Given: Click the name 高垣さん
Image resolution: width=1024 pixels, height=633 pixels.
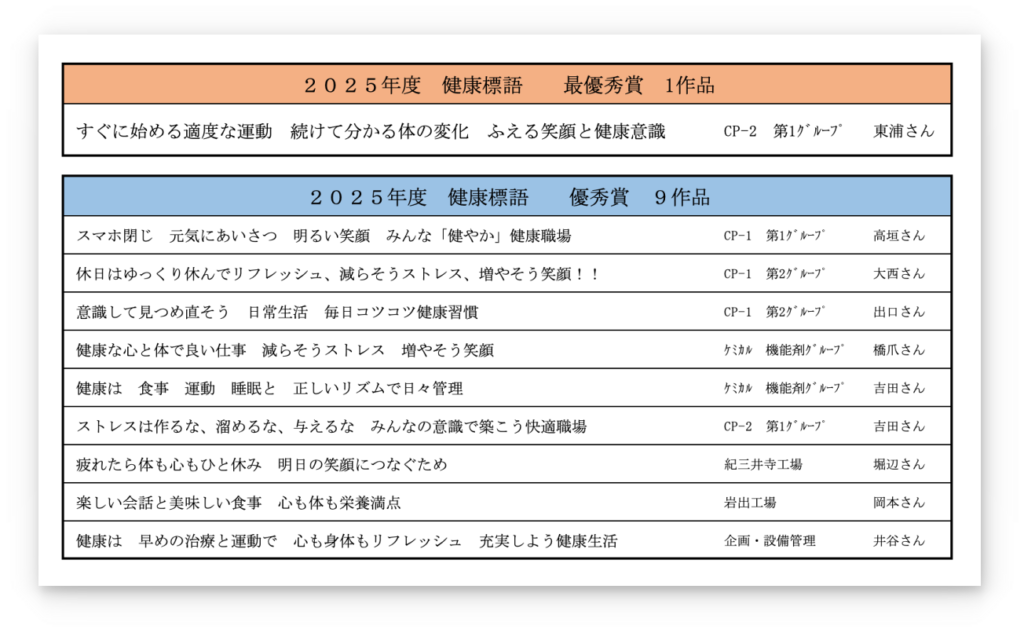Looking at the screenshot, I should click(x=898, y=236).
